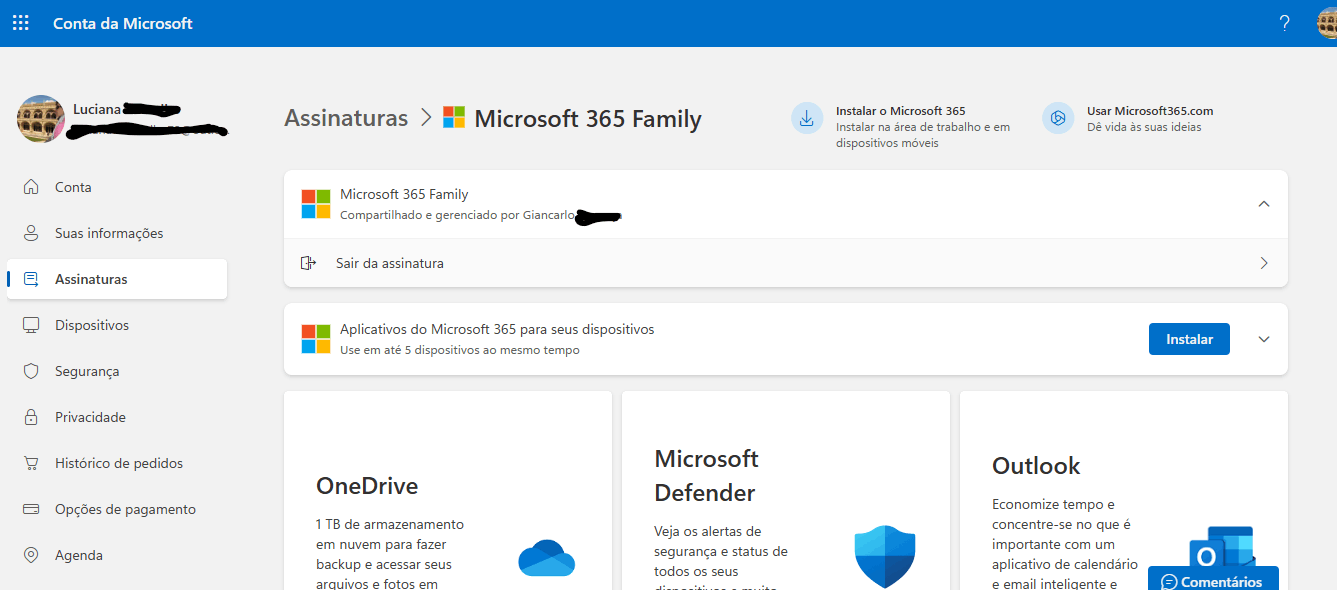Viewport: 1337px width, 590px height.
Task: Click the Conta da Microsoft header title
Action: [x=123, y=23]
